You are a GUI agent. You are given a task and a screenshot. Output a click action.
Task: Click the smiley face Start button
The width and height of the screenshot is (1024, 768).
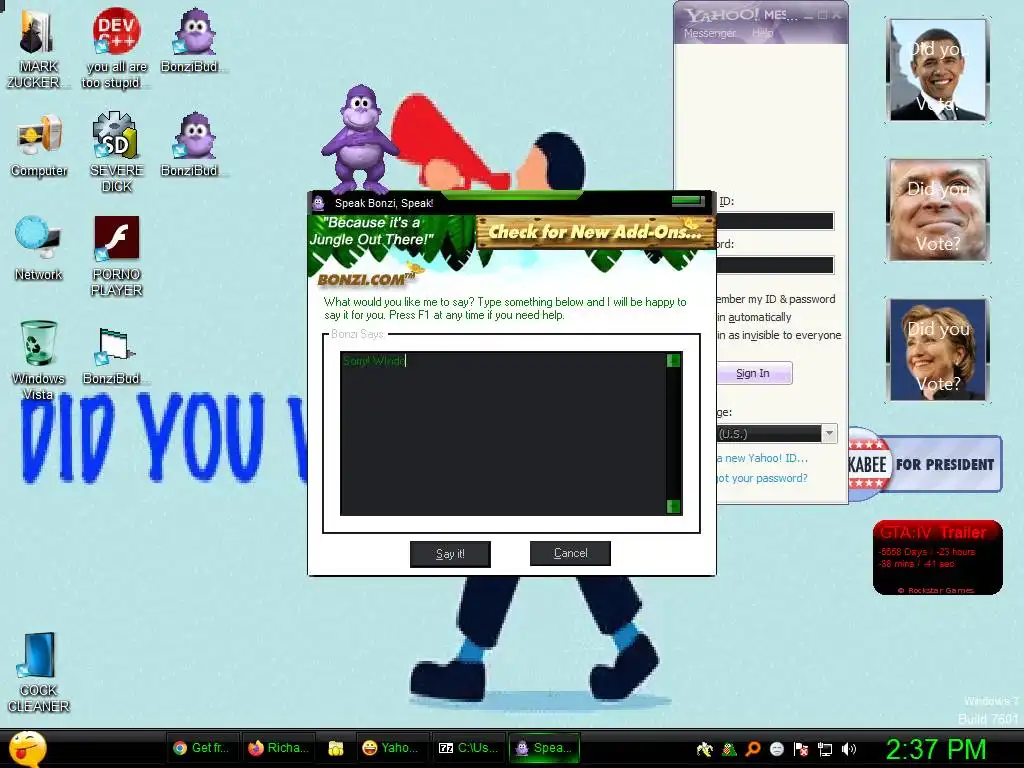[x=27, y=748]
